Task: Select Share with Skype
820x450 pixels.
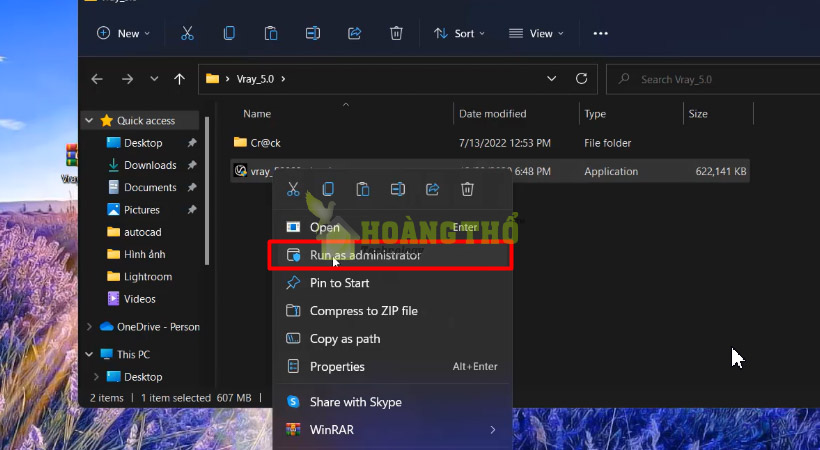Action: point(391,402)
